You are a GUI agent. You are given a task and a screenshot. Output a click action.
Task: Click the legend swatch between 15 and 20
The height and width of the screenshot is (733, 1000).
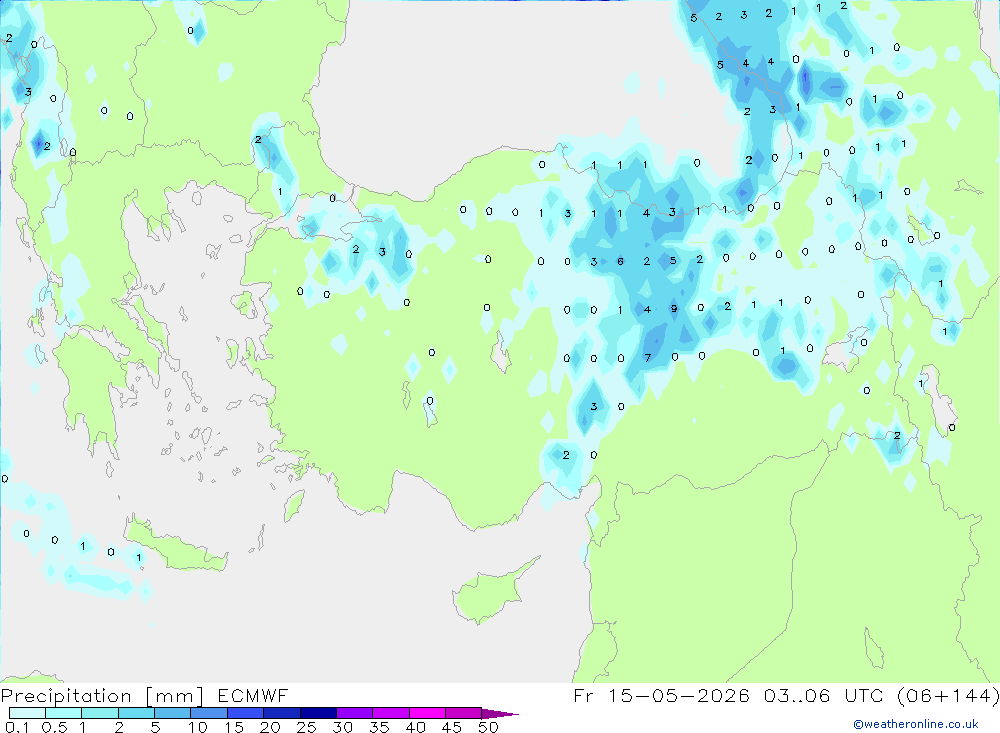point(246,713)
